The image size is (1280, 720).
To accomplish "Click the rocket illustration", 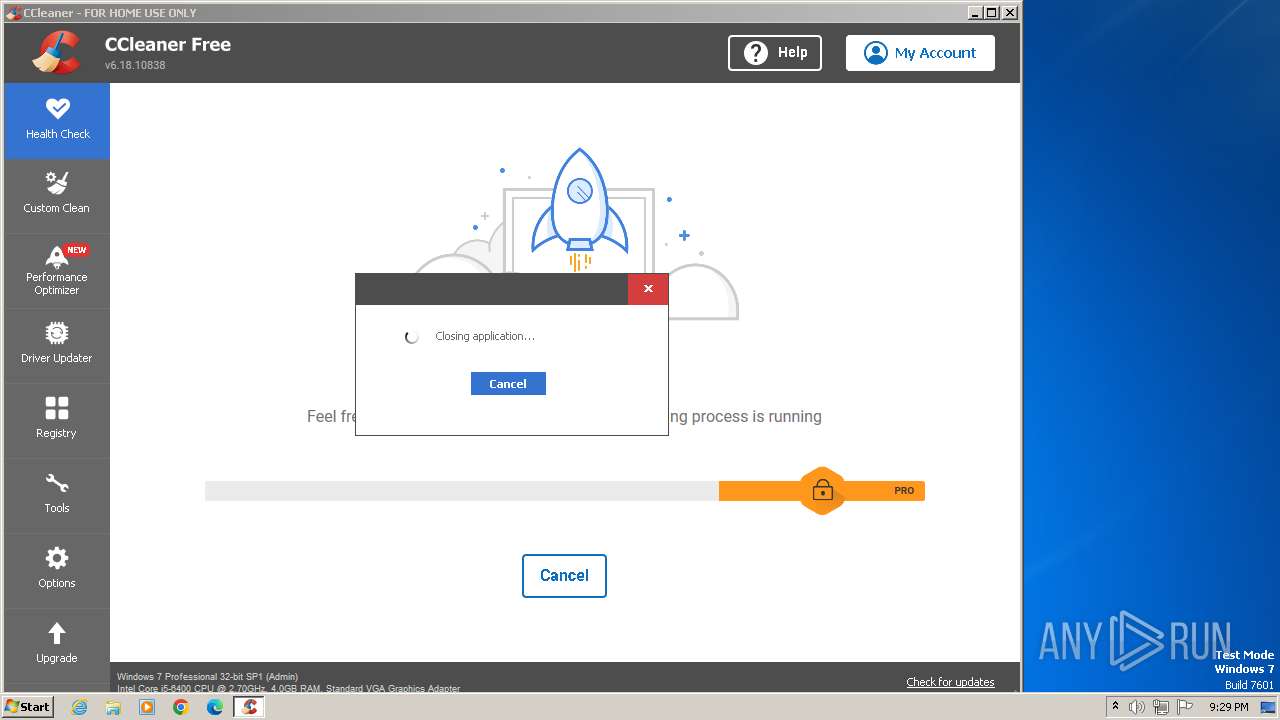I will (579, 208).
